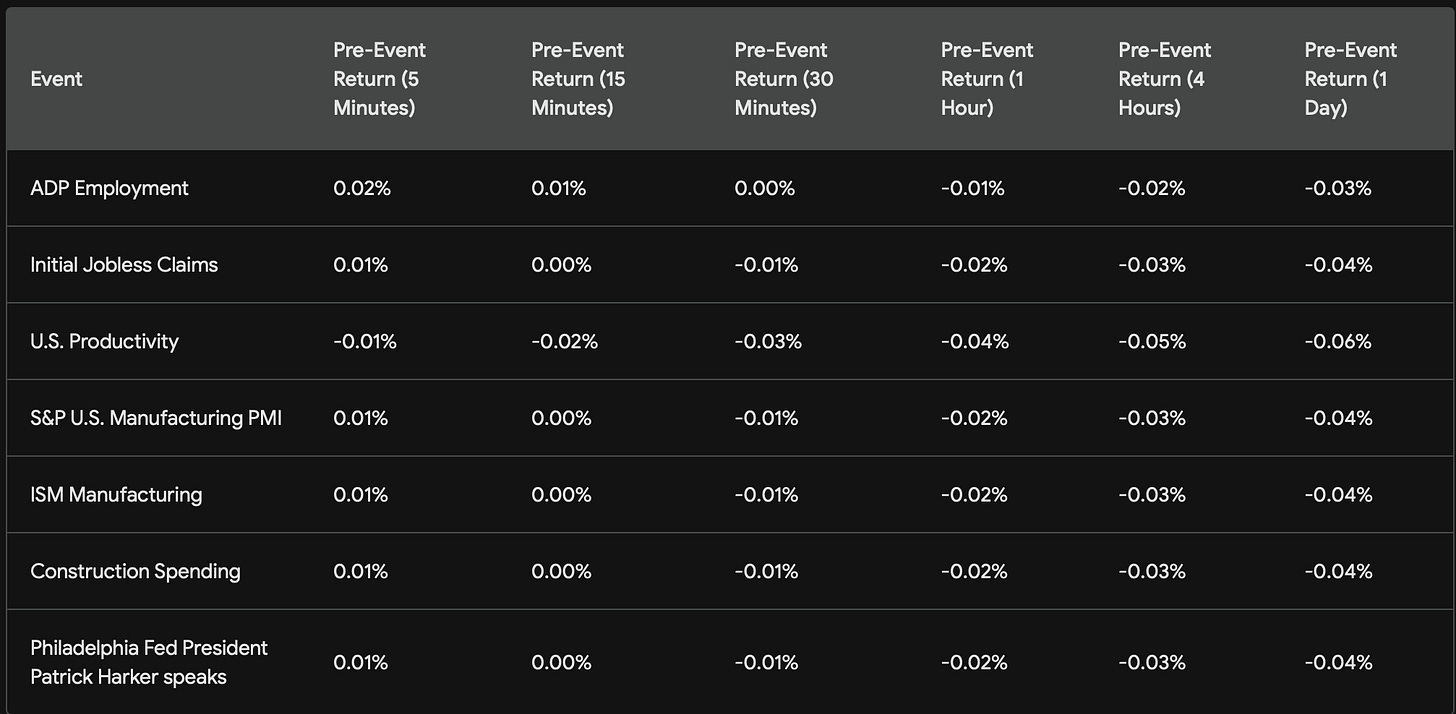
Task: Click the ISM Manufacturing row label
Action: (116, 495)
